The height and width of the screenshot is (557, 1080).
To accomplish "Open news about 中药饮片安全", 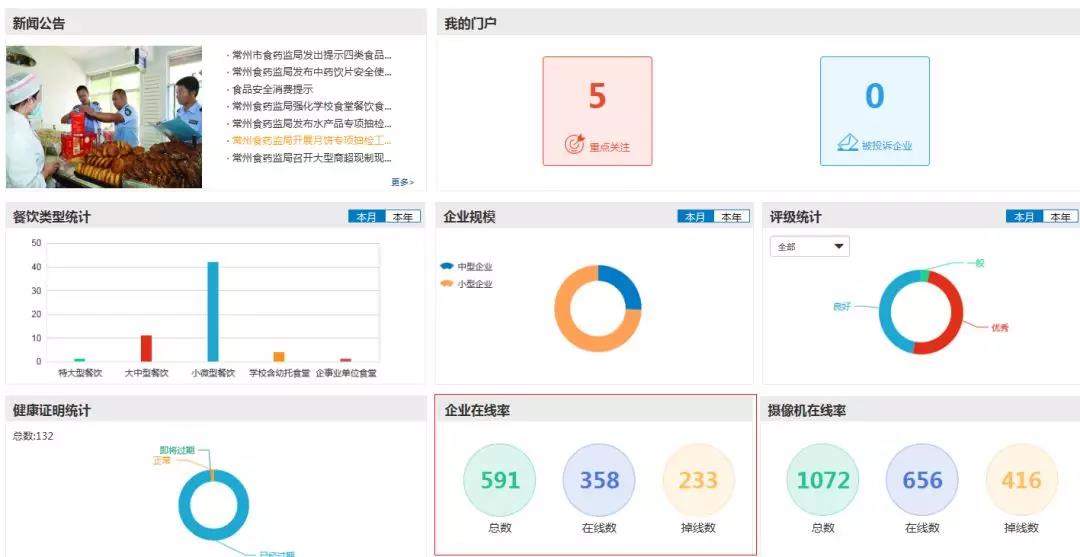I will tap(309, 72).
